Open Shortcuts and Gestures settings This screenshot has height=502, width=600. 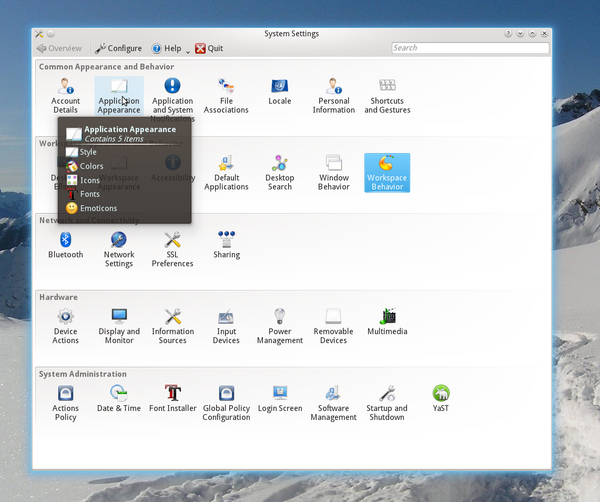pyautogui.click(x=387, y=95)
